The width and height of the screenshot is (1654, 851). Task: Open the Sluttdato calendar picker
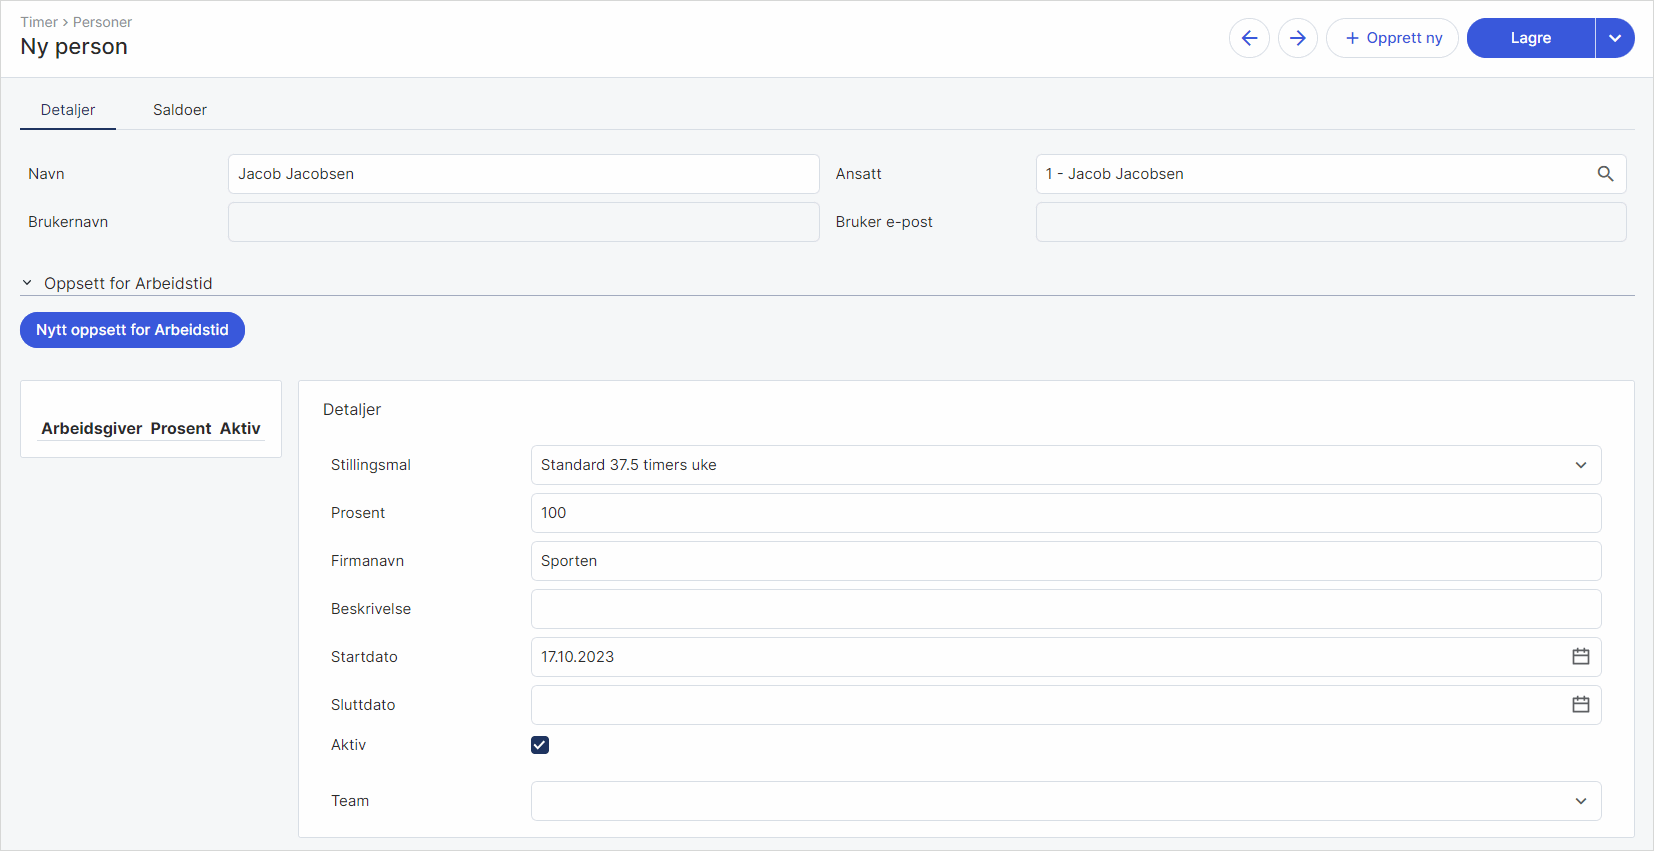tap(1580, 705)
